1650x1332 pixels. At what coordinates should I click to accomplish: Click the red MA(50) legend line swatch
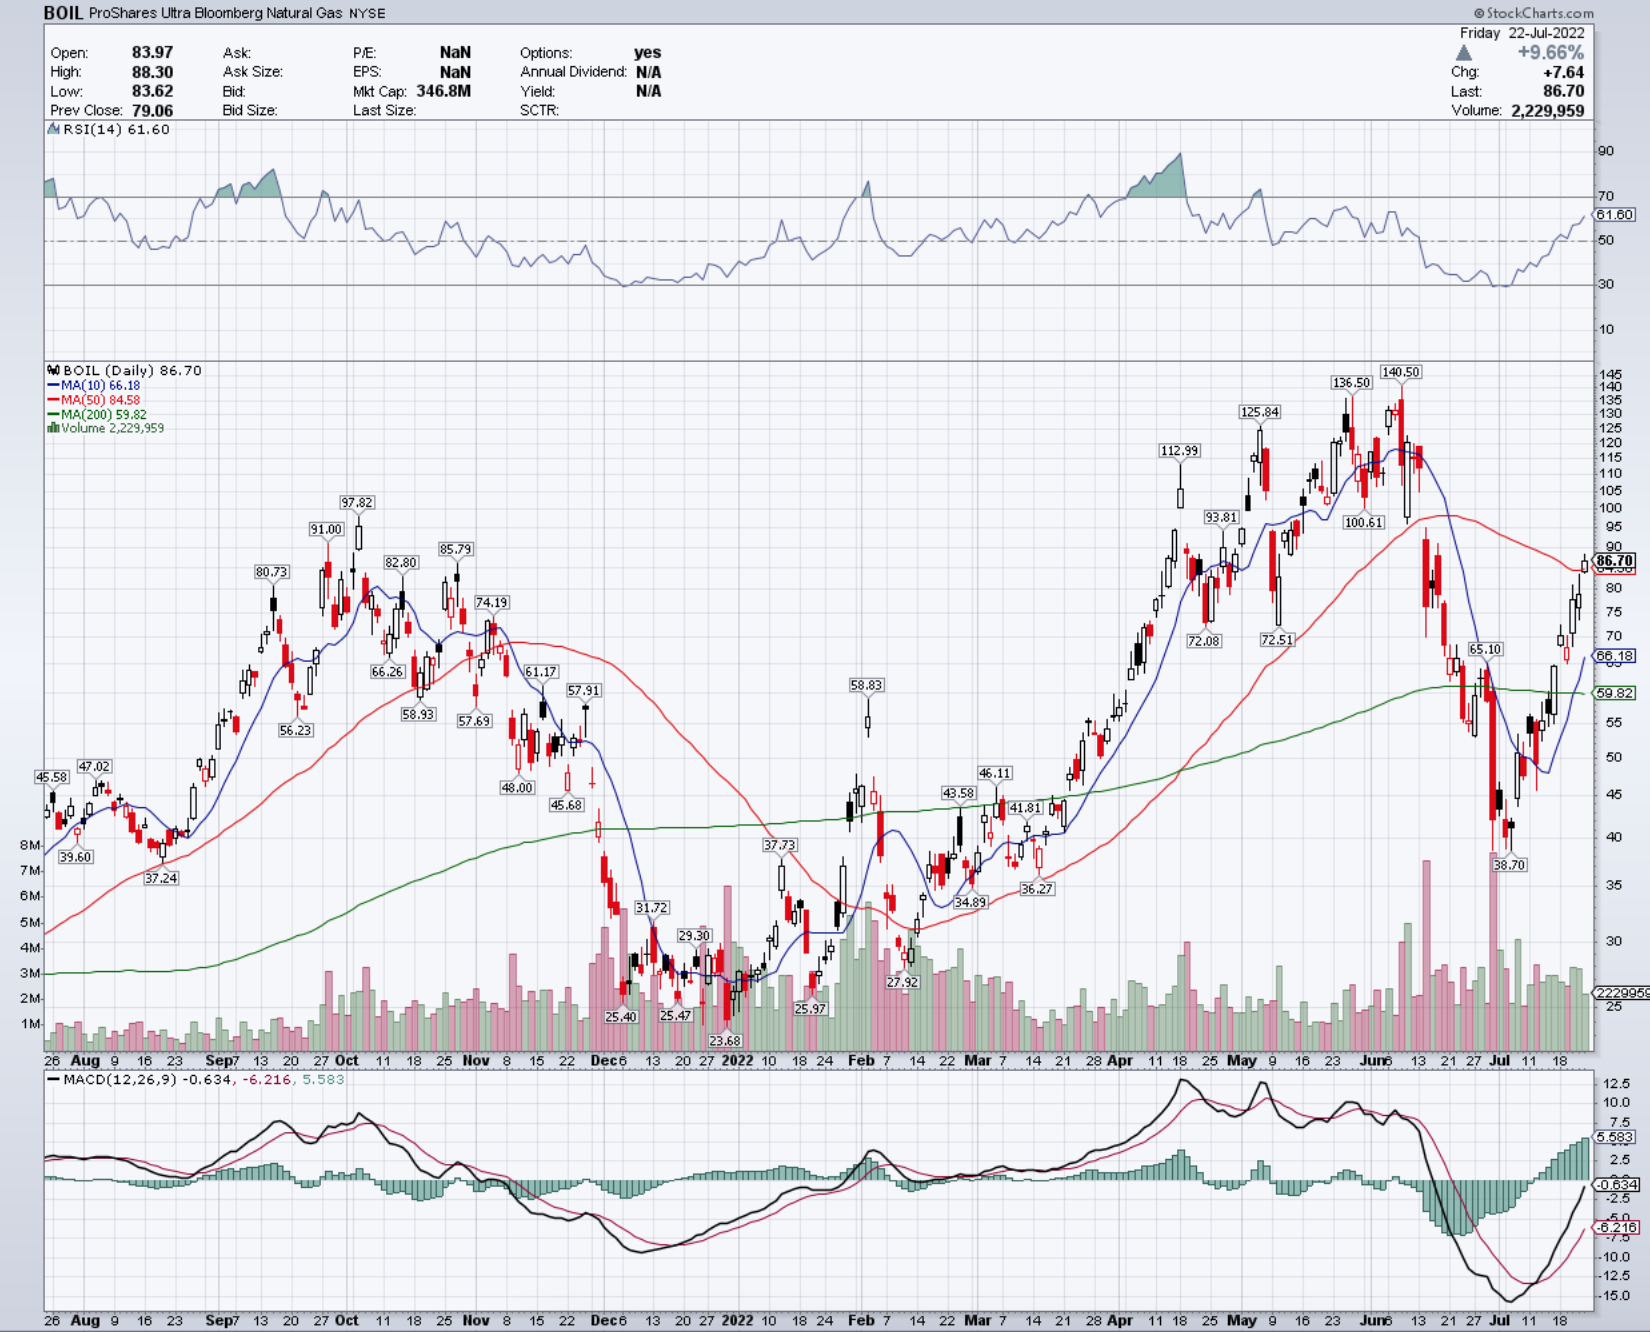point(53,400)
